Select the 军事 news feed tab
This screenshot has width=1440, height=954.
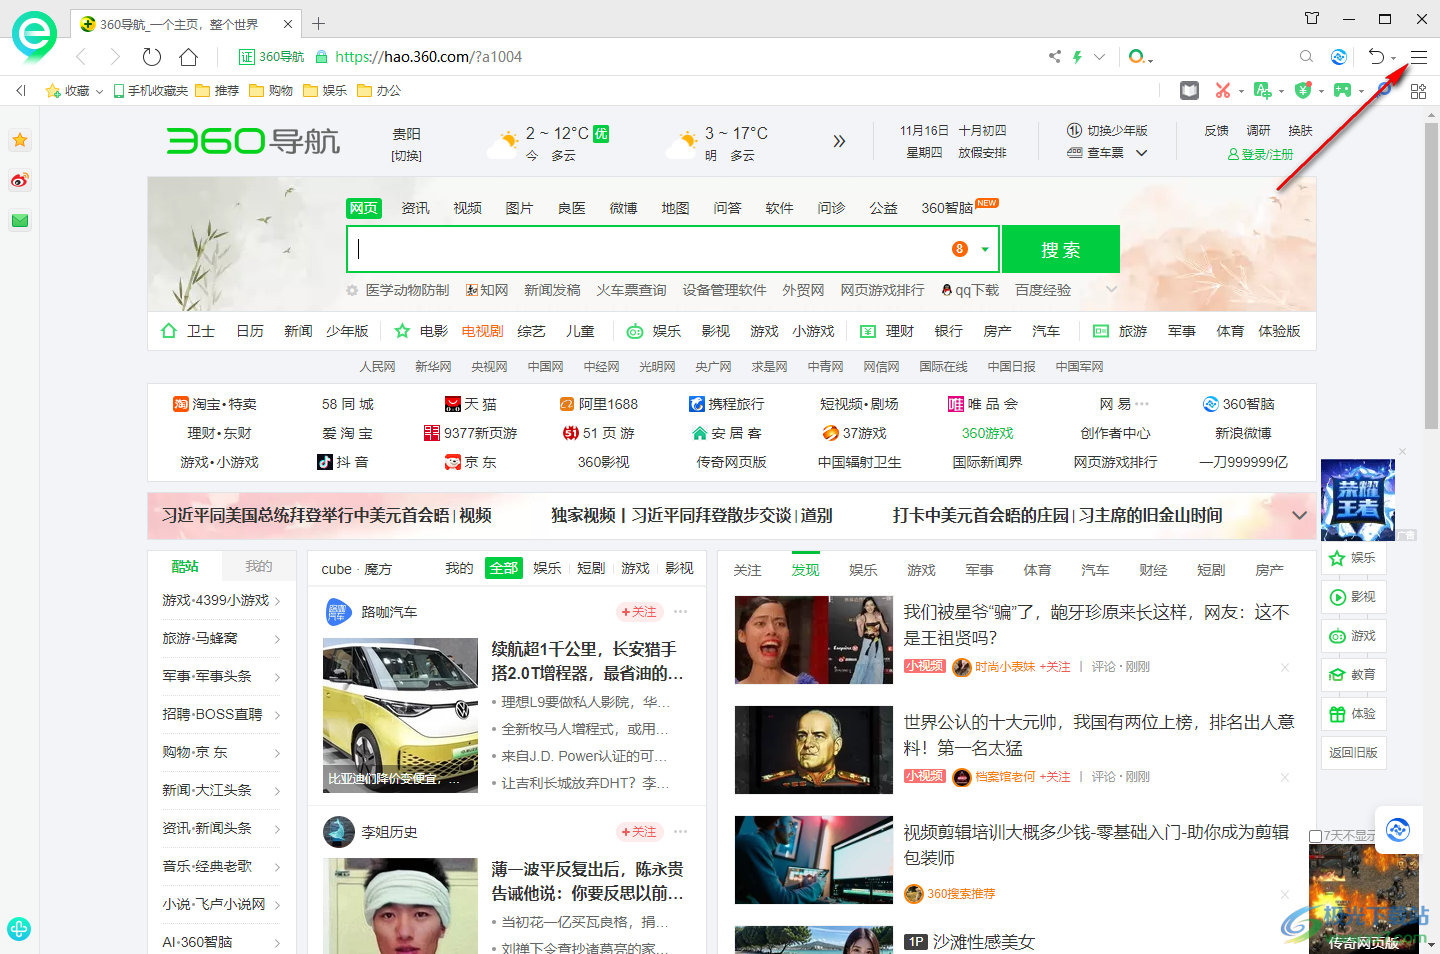(x=979, y=570)
